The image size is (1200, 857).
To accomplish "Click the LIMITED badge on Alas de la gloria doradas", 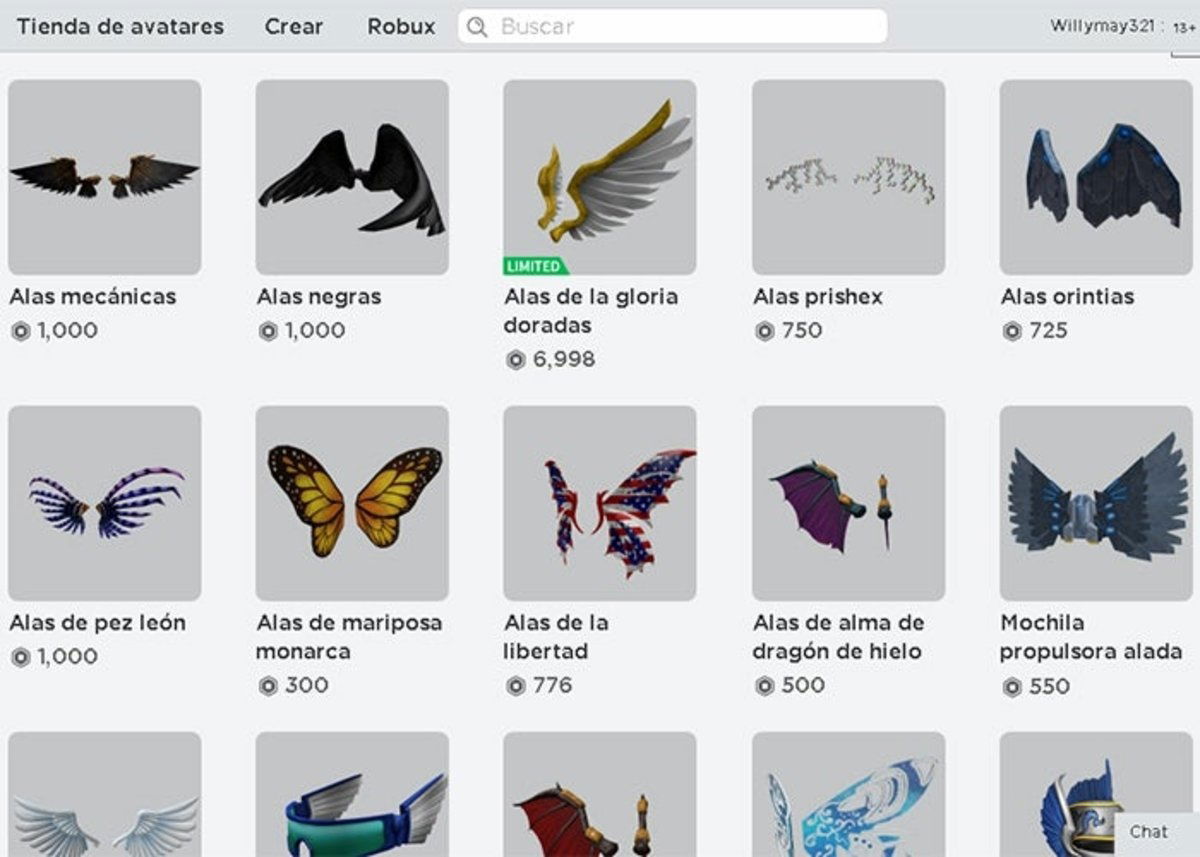I will [x=533, y=267].
